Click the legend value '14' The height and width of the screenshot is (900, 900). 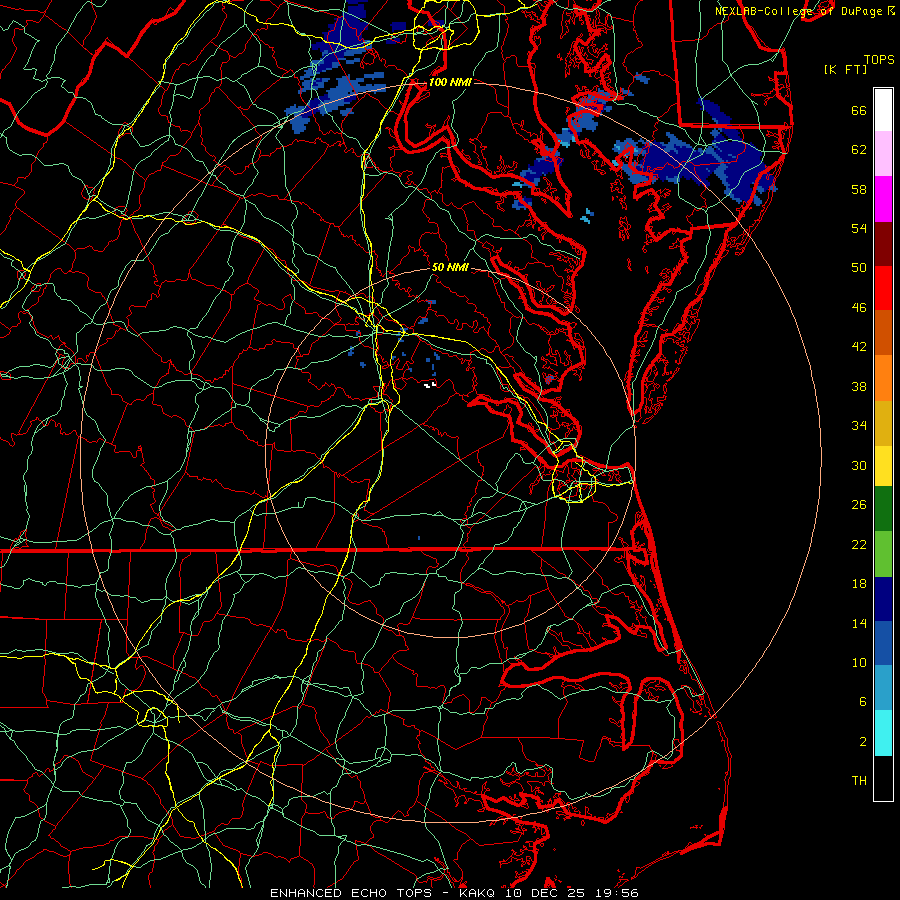(x=859, y=623)
